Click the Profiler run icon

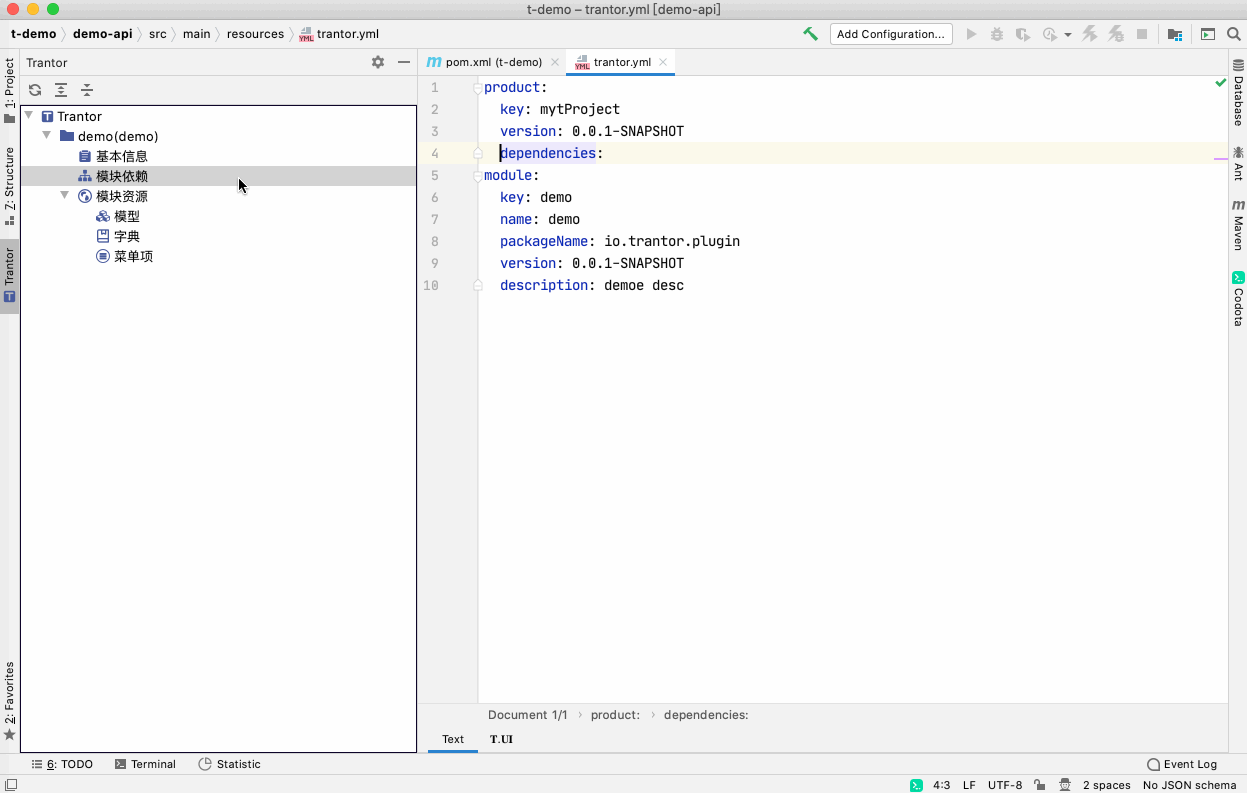tap(1049, 34)
